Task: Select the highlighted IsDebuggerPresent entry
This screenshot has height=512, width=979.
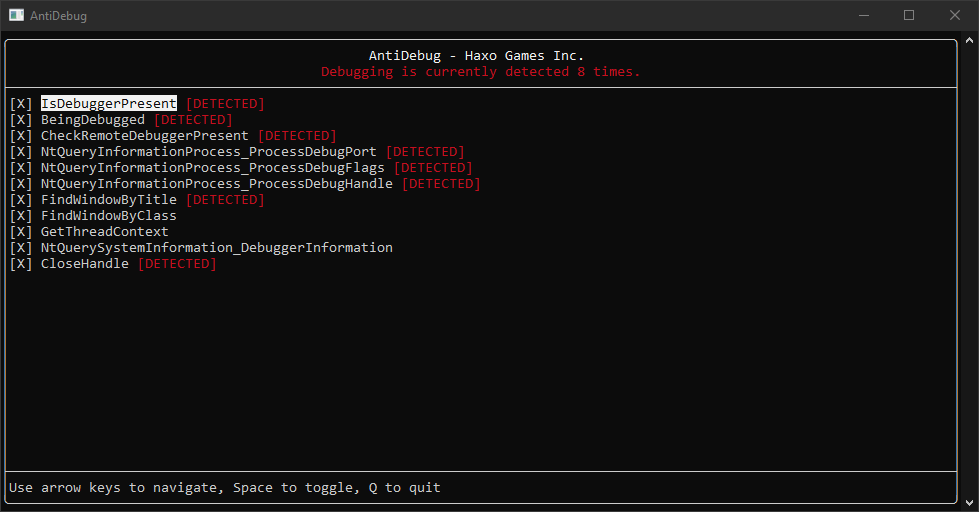Action: click(x=109, y=104)
